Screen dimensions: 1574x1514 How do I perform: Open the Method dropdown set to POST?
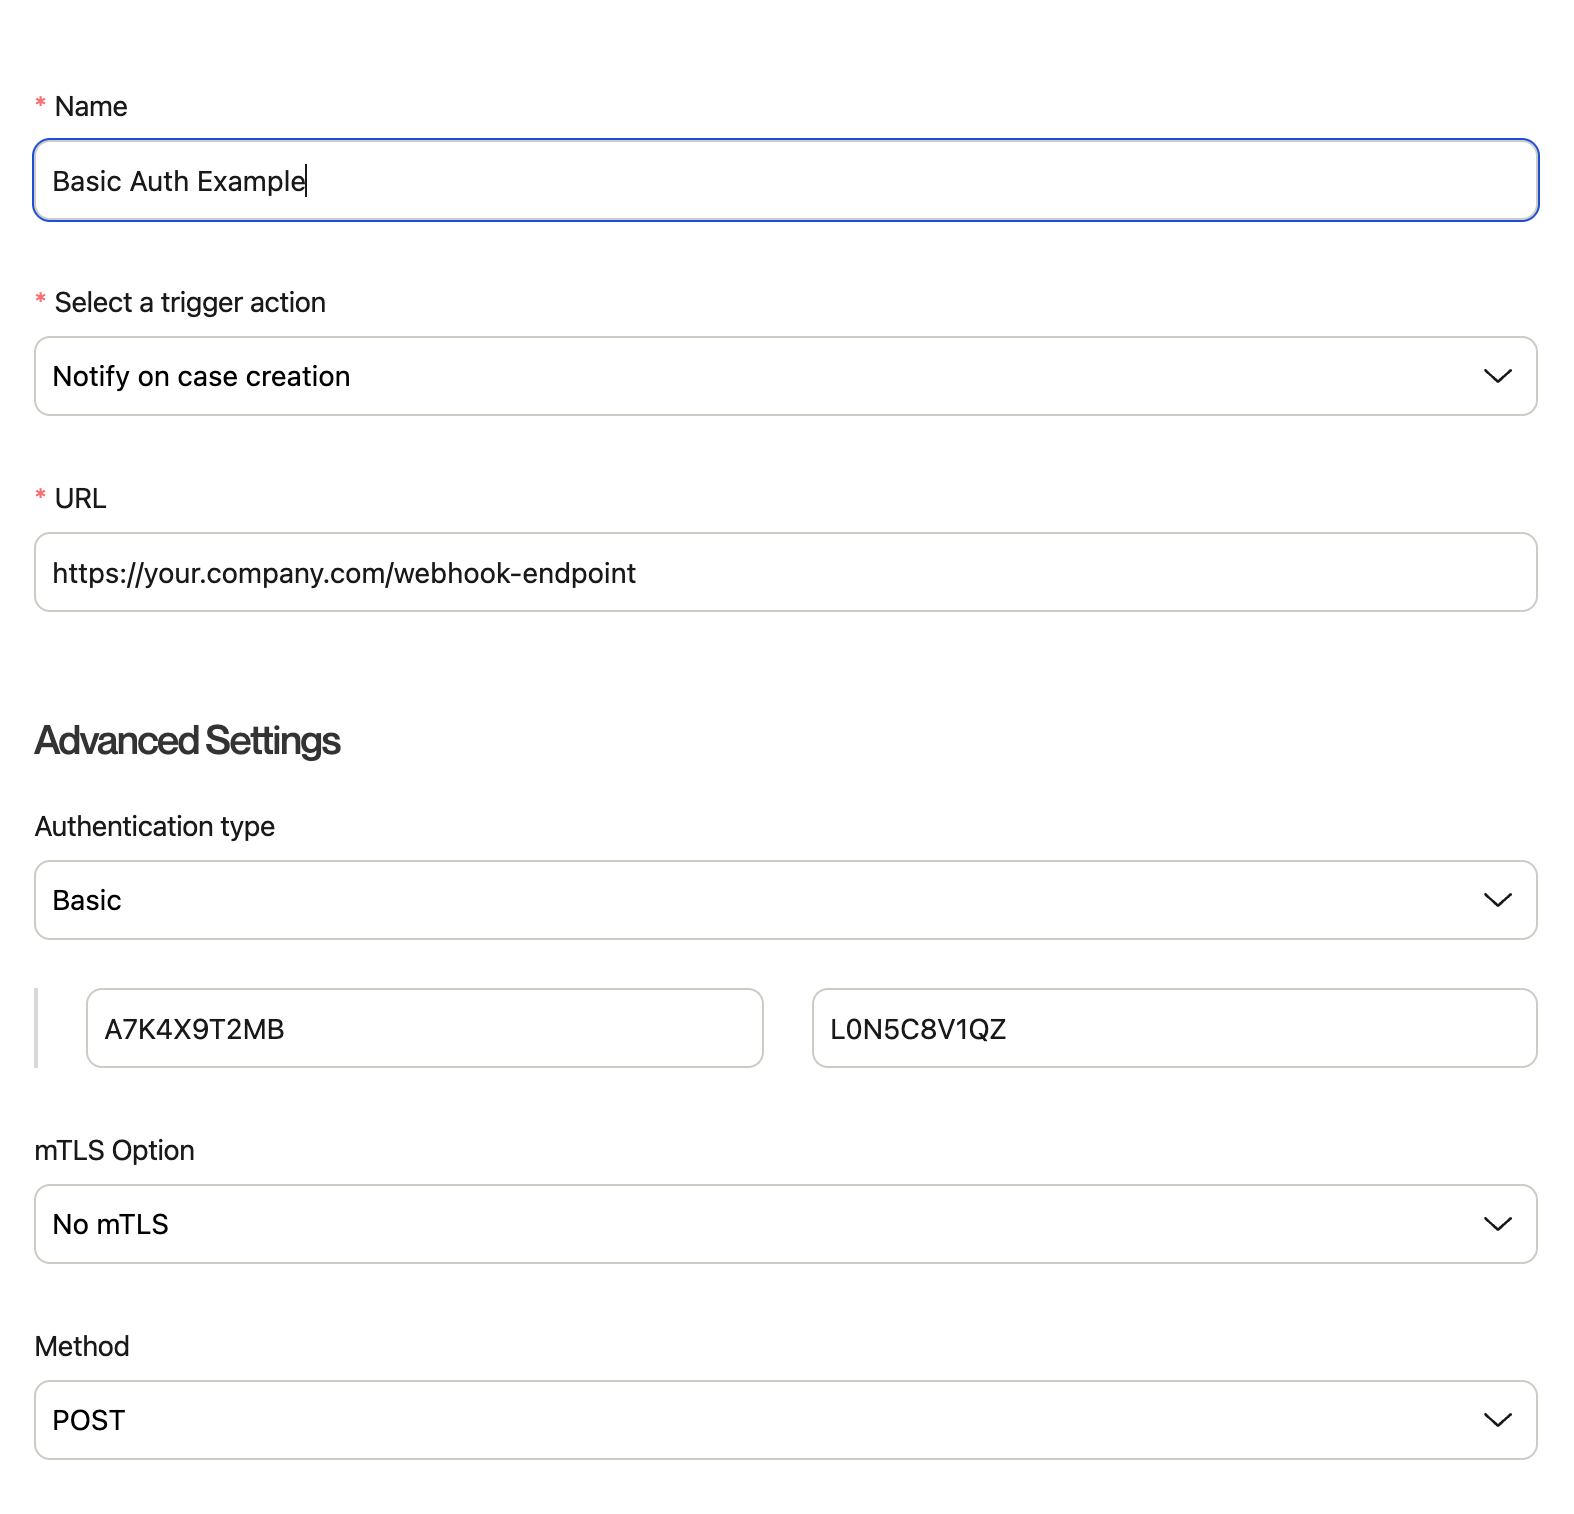pos(760,1421)
